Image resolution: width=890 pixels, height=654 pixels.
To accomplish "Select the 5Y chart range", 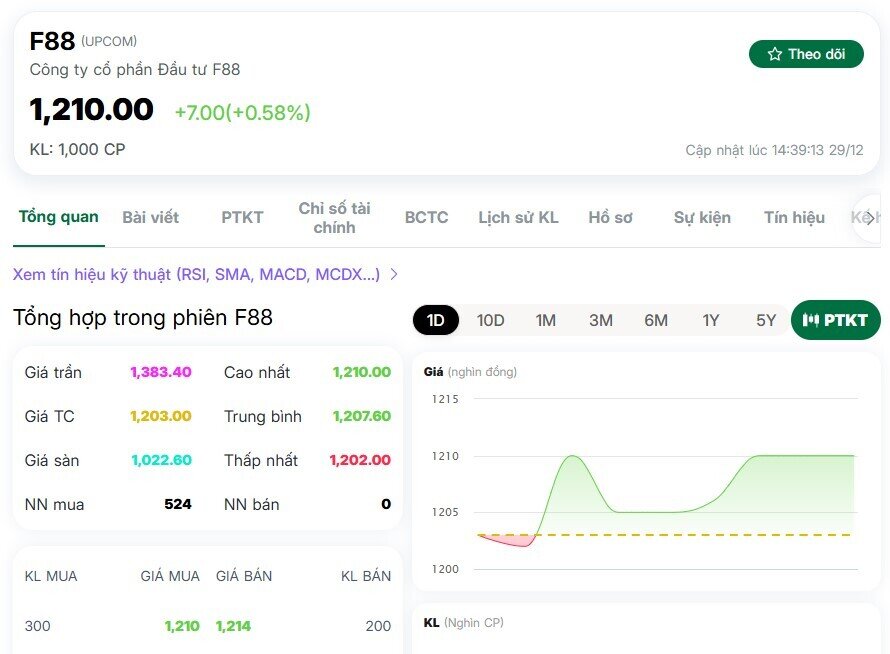I will tap(766, 320).
